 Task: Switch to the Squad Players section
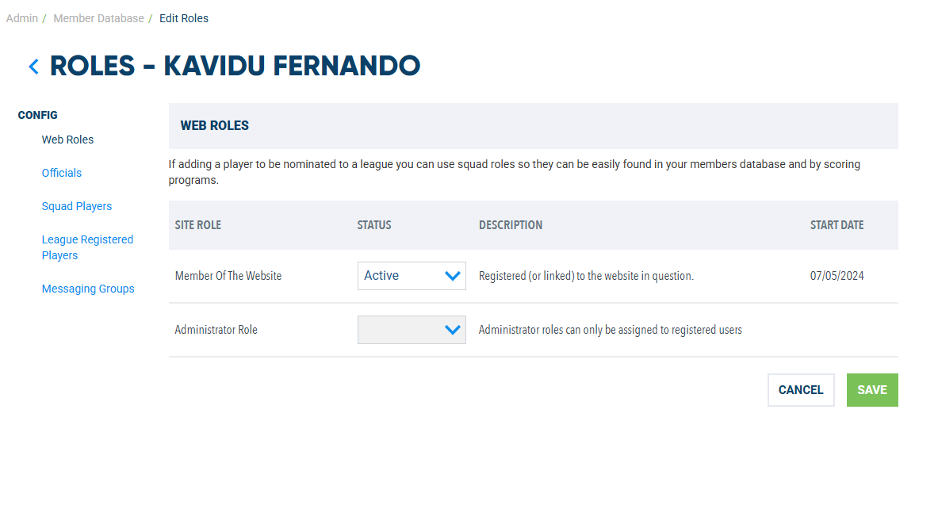coord(77,206)
